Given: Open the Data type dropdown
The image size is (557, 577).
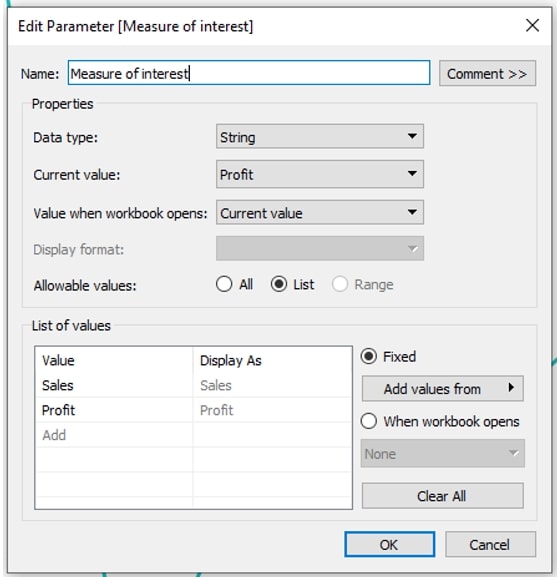Looking at the screenshot, I should click(x=320, y=137).
